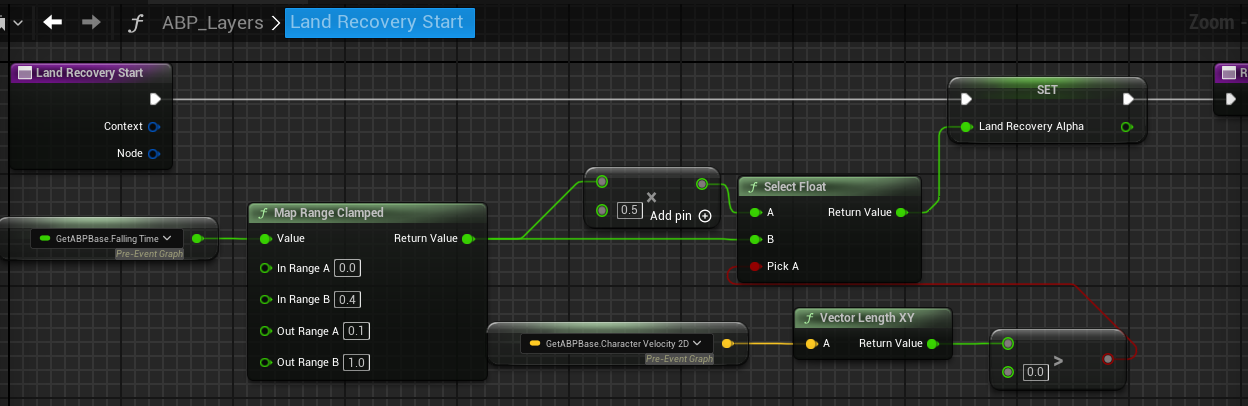This screenshot has height=406, width=1248.
Task: Click the SET node execution output pin
Action: tap(1128, 99)
